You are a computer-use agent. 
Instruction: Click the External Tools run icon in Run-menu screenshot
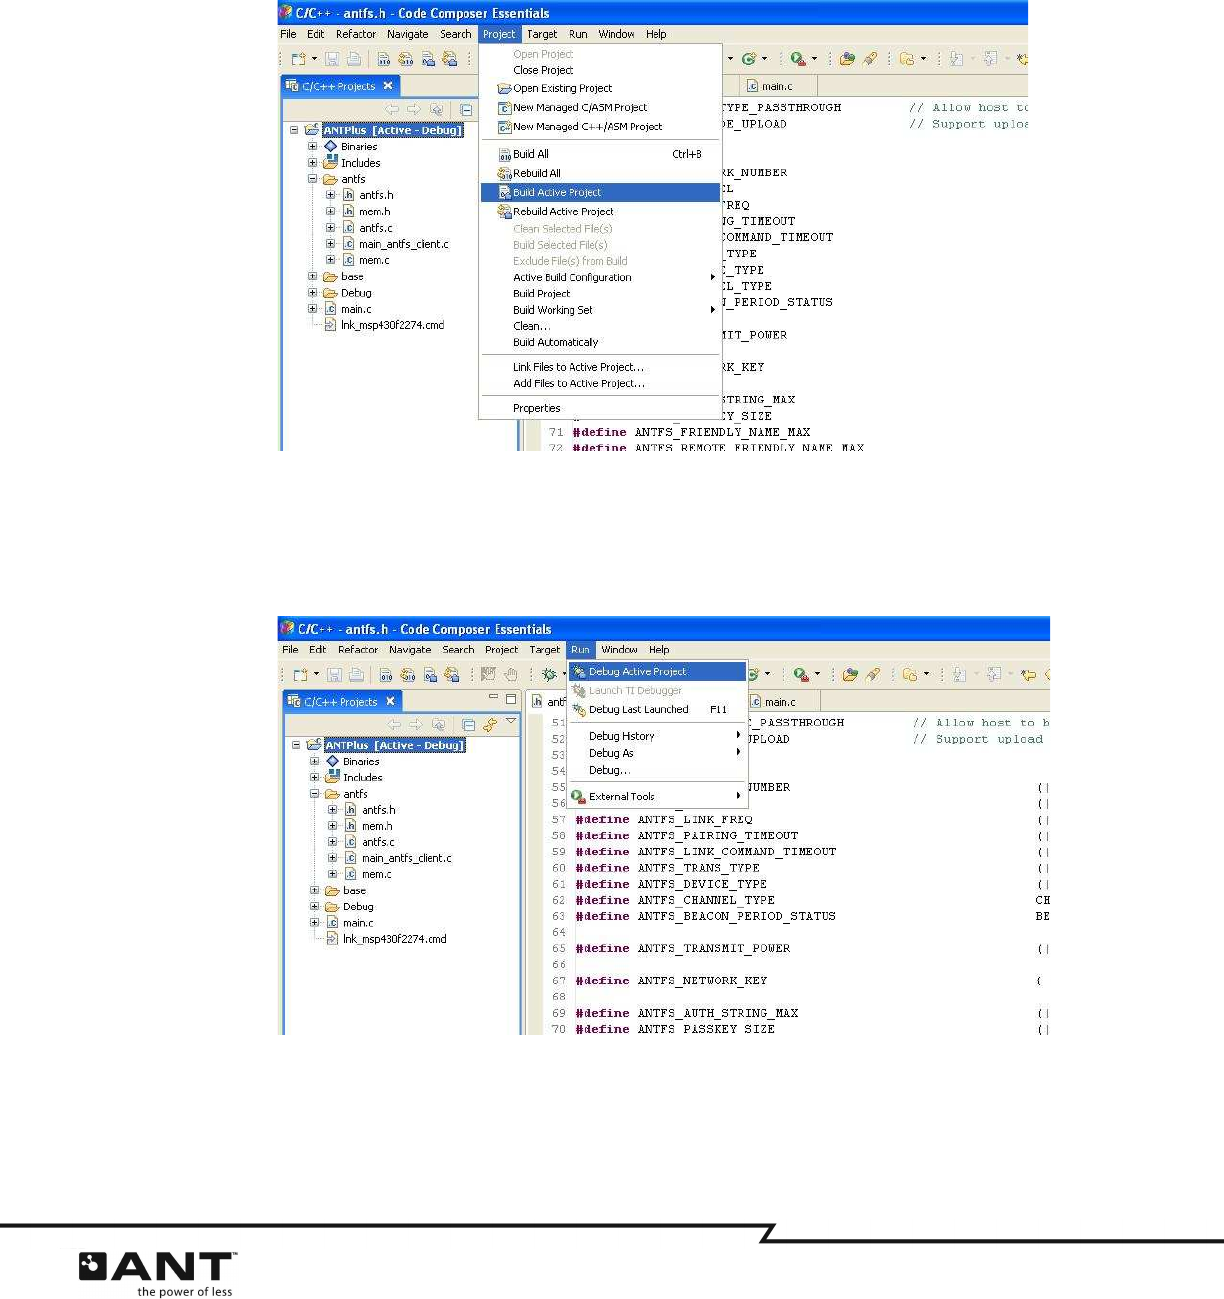click(800, 675)
